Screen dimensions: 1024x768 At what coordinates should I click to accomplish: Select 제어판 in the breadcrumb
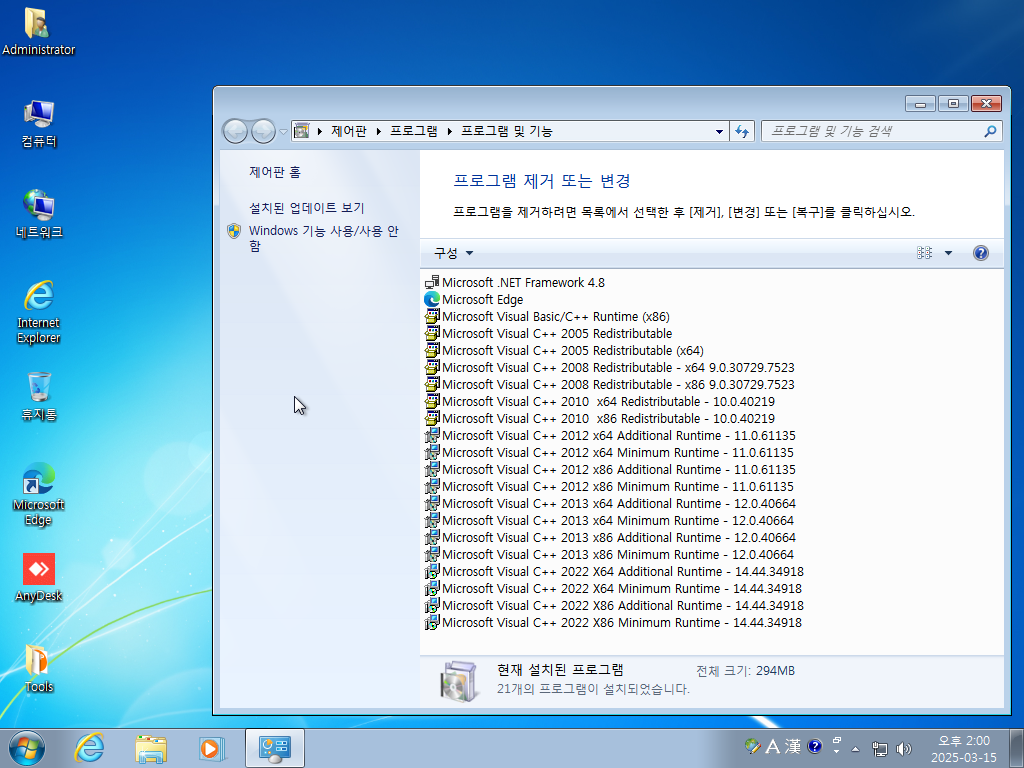pyautogui.click(x=349, y=131)
